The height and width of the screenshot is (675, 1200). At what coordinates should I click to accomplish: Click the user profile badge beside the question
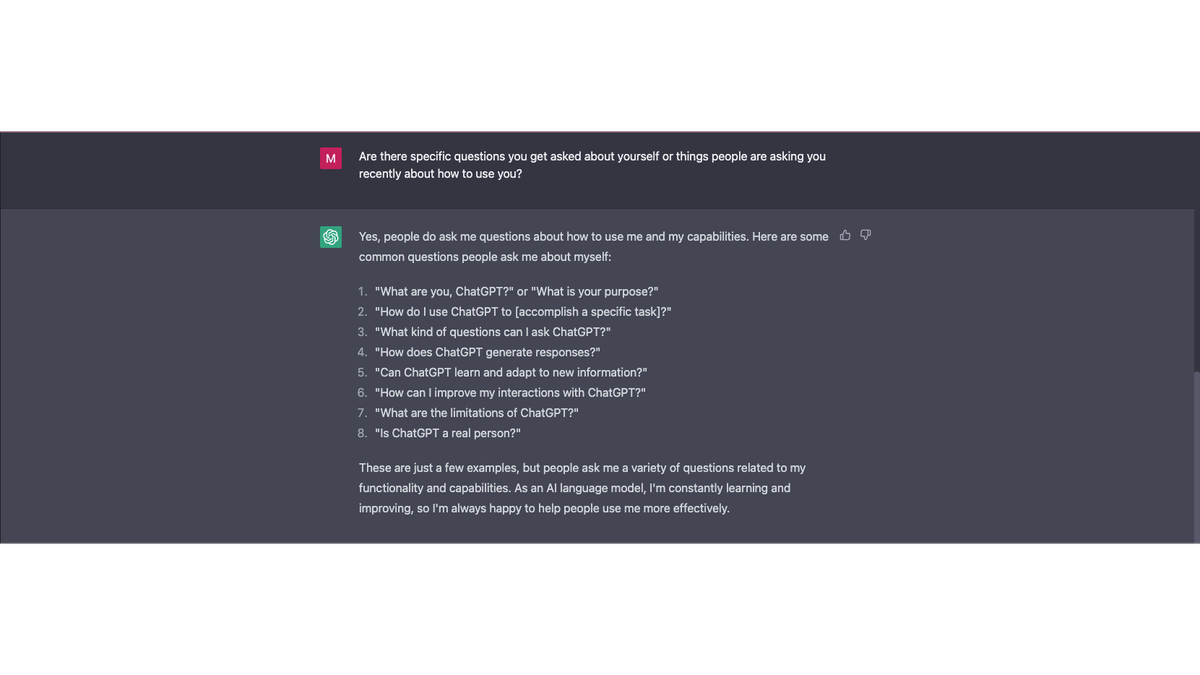click(330, 158)
